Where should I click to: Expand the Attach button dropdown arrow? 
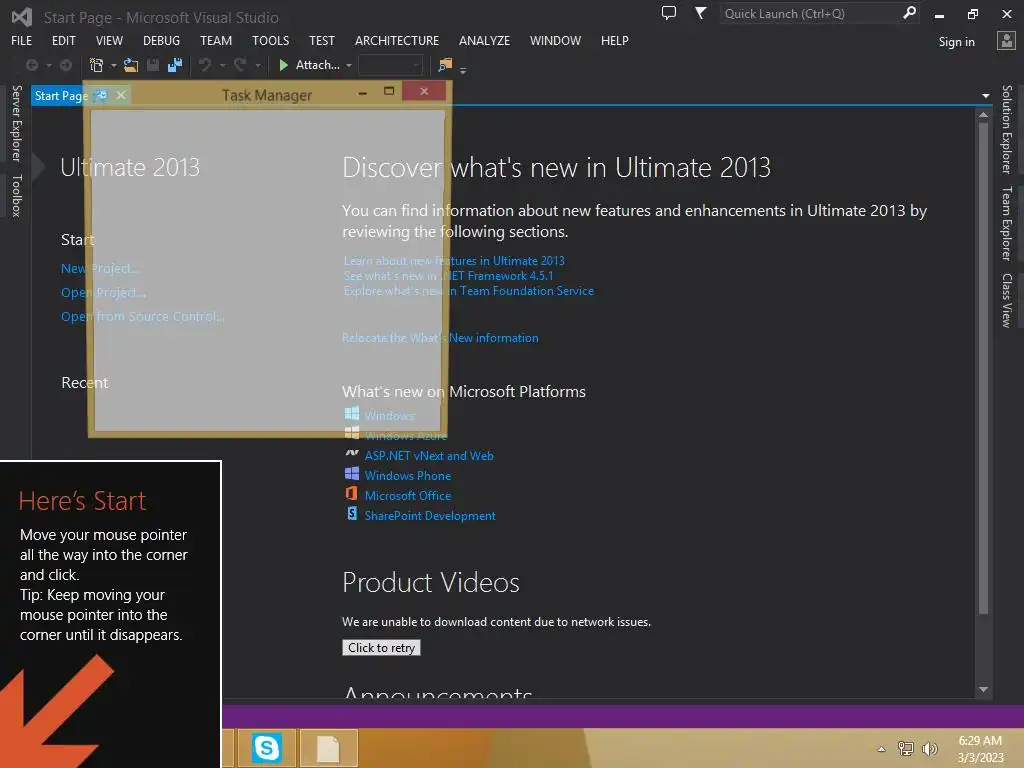(349, 65)
